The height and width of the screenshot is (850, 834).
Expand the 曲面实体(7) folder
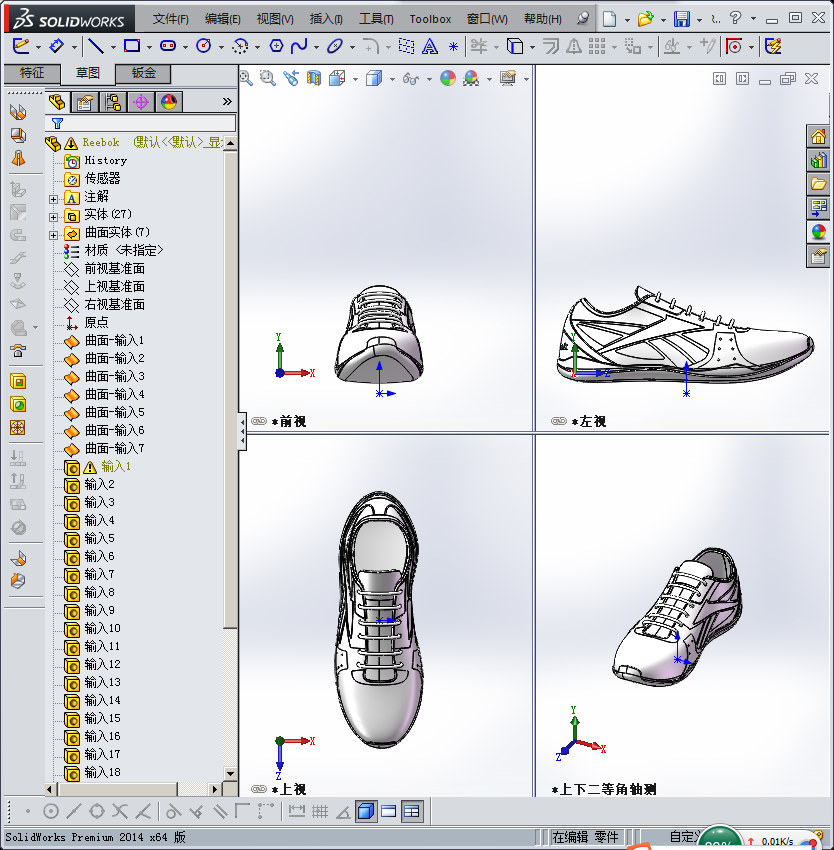(x=53, y=235)
